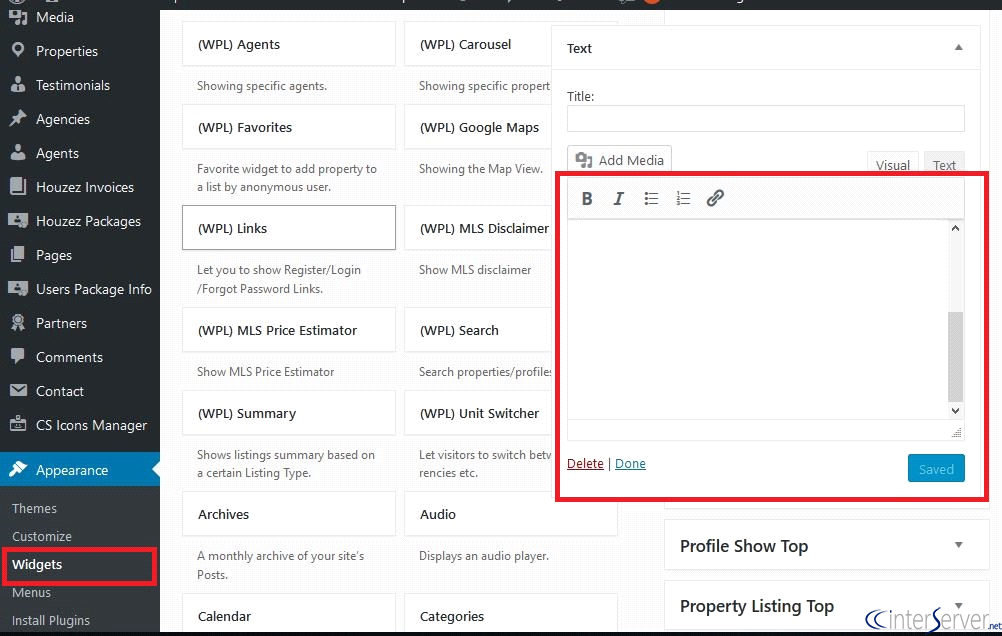Image resolution: width=1002 pixels, height=636 pixels.
Task: Click the editor scrollbar up arrow
Action: tap(955, 228)
